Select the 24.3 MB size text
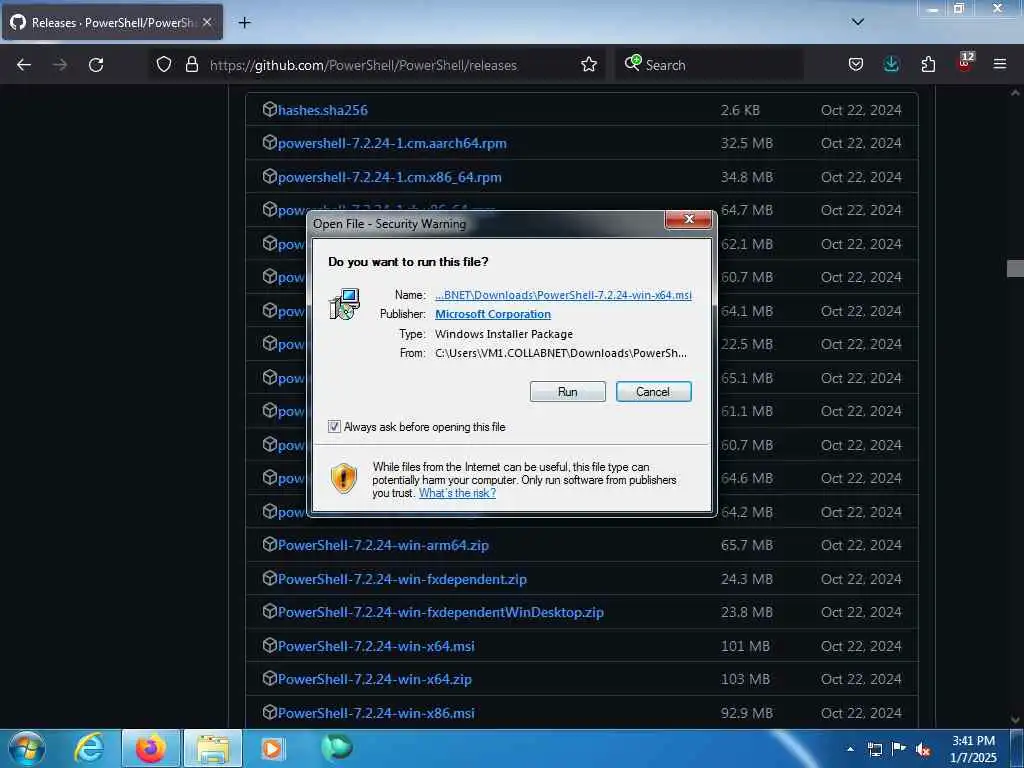The height and width of the screenshot is (768, 1024). [746, 579]
